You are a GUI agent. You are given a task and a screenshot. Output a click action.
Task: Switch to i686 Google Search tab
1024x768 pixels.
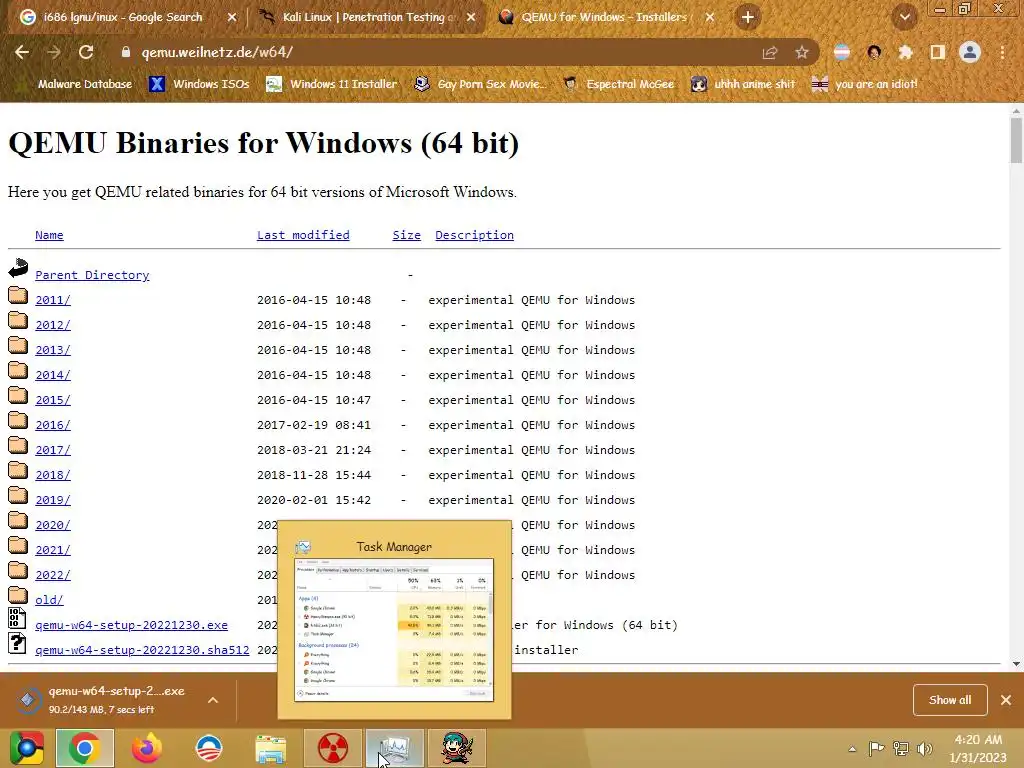[122, 17]
